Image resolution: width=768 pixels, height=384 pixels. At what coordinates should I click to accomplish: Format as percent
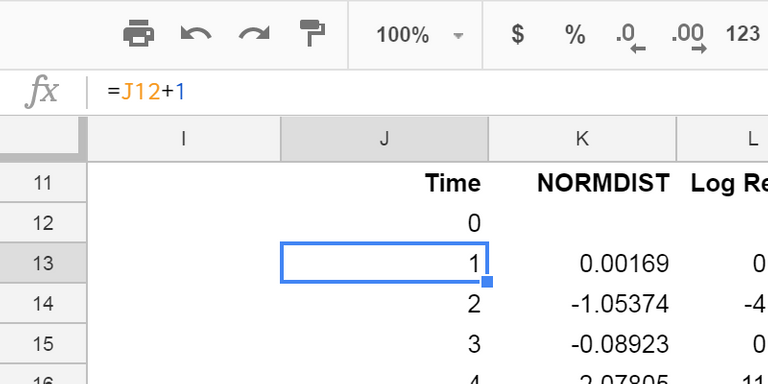pyautogui.click(x=575, y=35)
